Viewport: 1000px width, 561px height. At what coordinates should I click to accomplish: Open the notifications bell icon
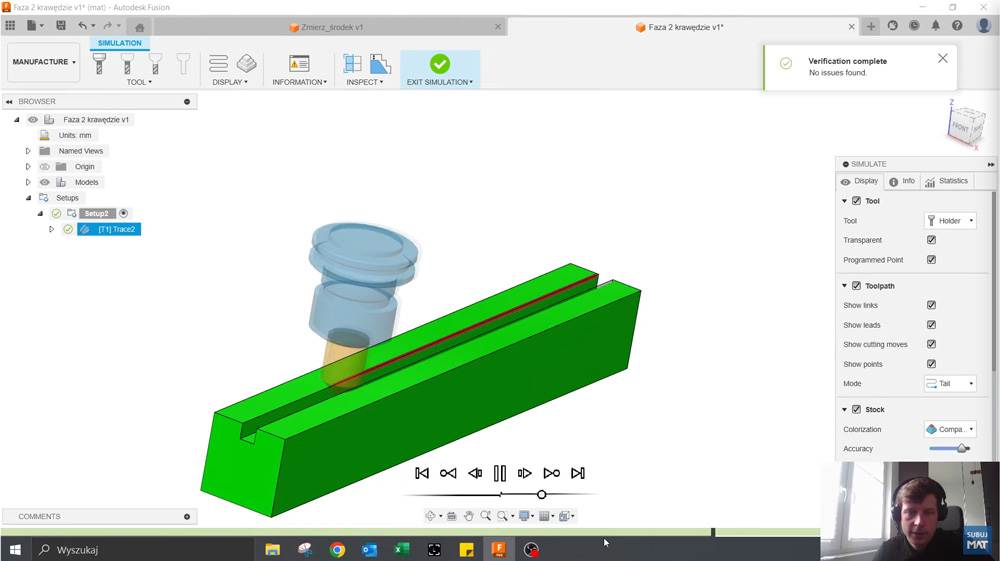pyautogui.click(x=936, y=26)
